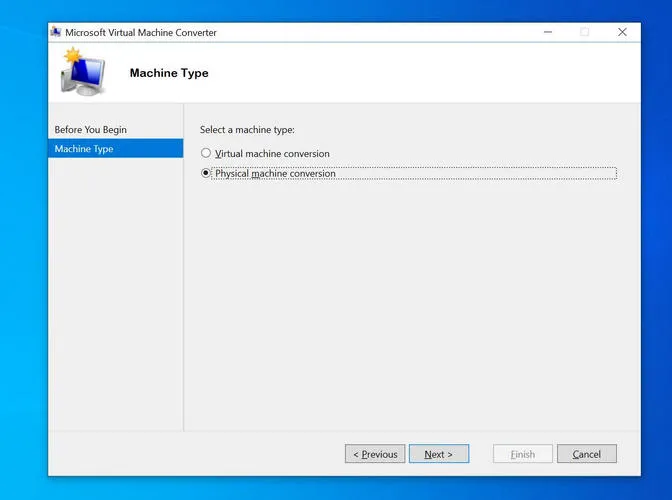Go back with the Previous button
This screenshot has height=500, width=672.
click(375, 454)
